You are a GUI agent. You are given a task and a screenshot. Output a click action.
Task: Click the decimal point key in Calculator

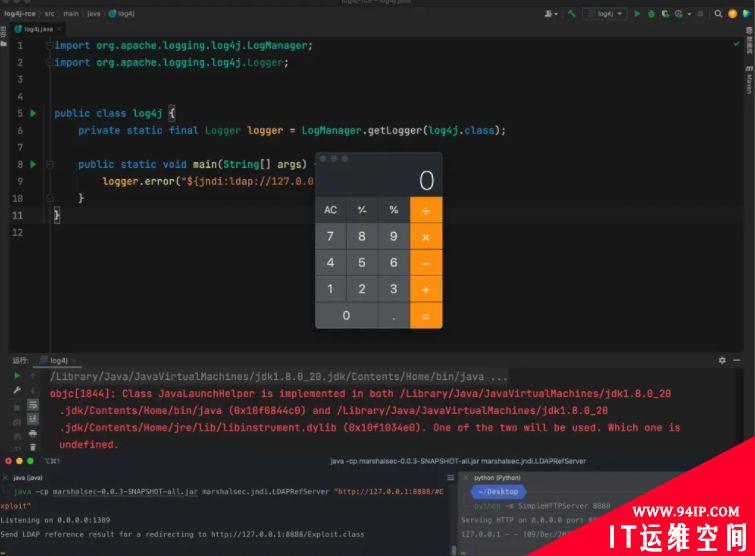click(394, 316)
